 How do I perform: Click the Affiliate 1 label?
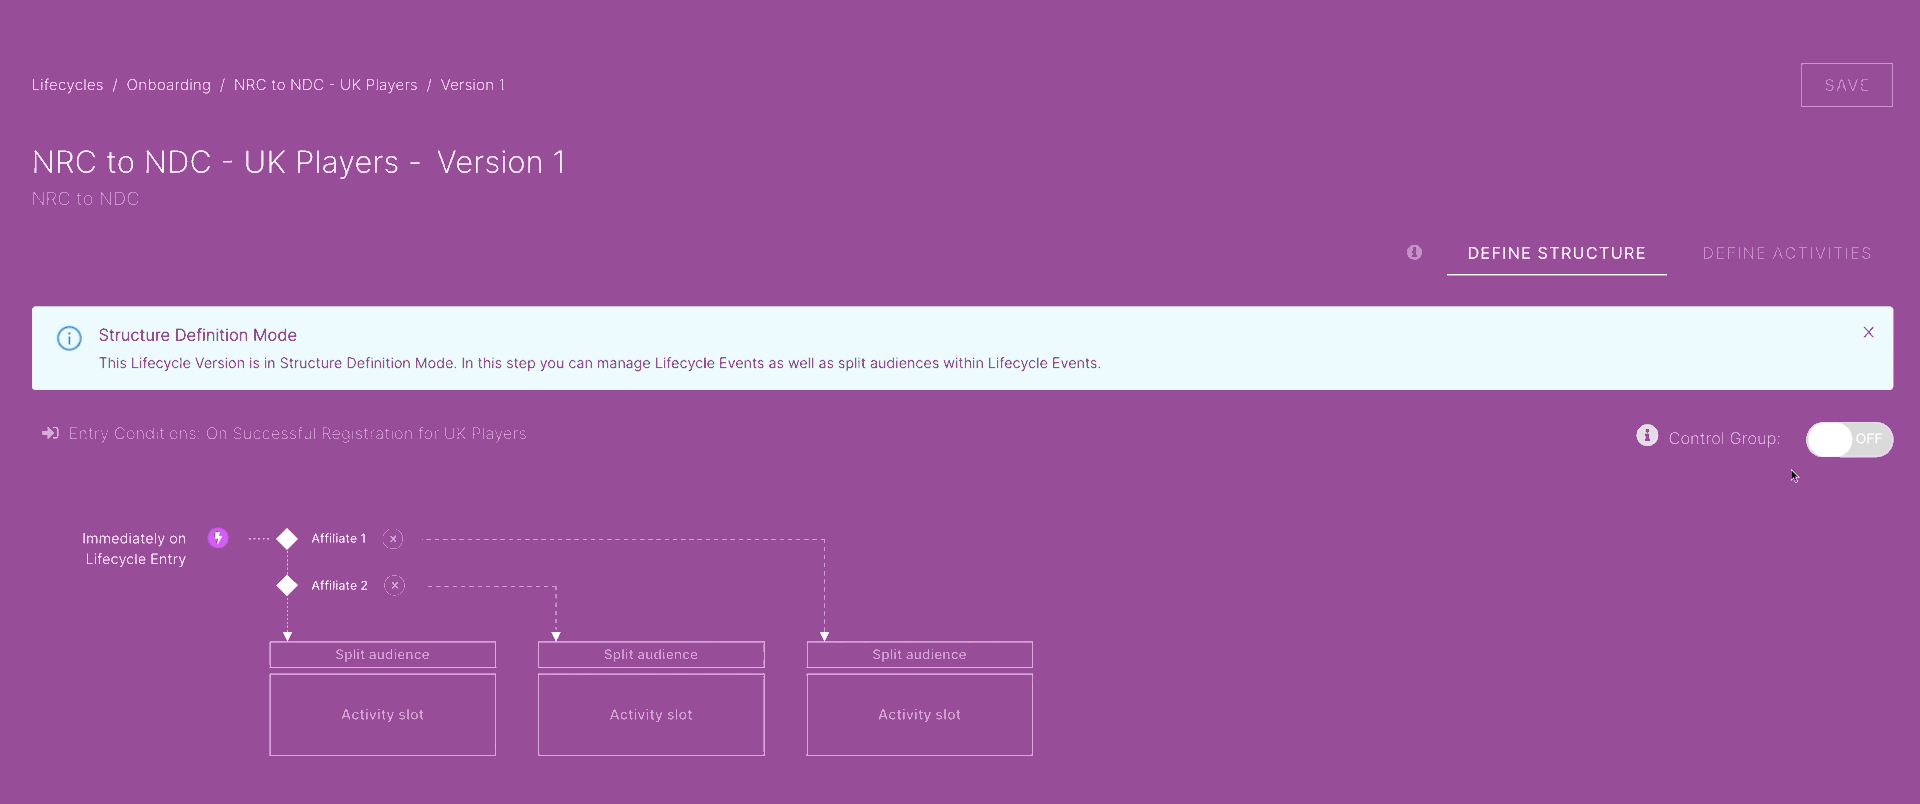(338, 538)
